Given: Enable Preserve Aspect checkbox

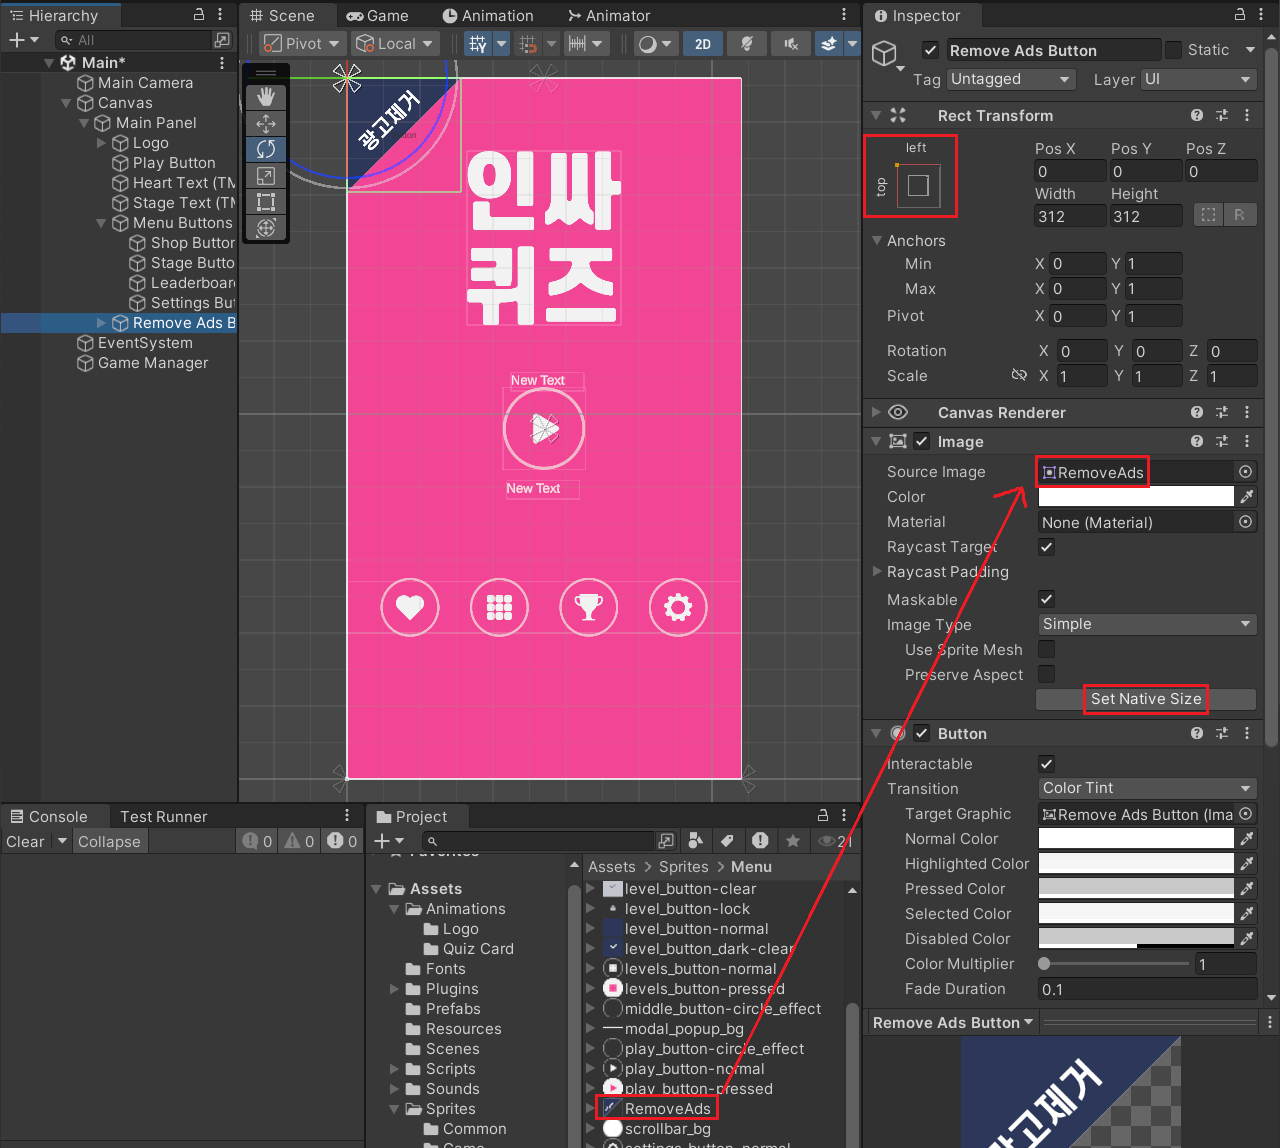Looking at the screenshot, I should [x=1046, y=674].
